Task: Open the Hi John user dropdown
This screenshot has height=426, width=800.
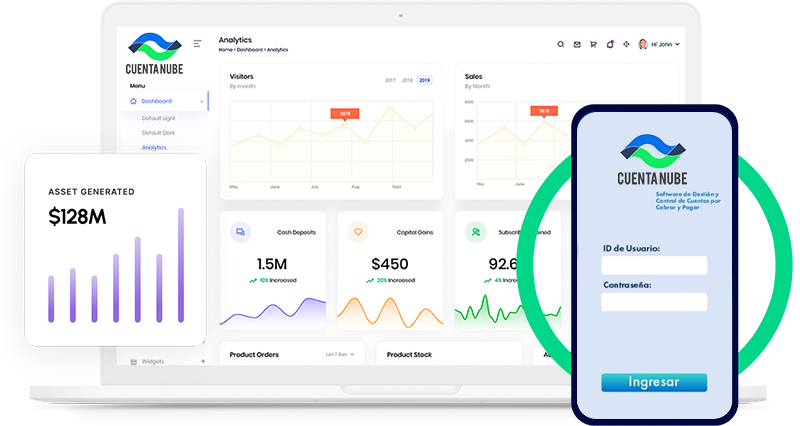Action: (x=665, y=44)
